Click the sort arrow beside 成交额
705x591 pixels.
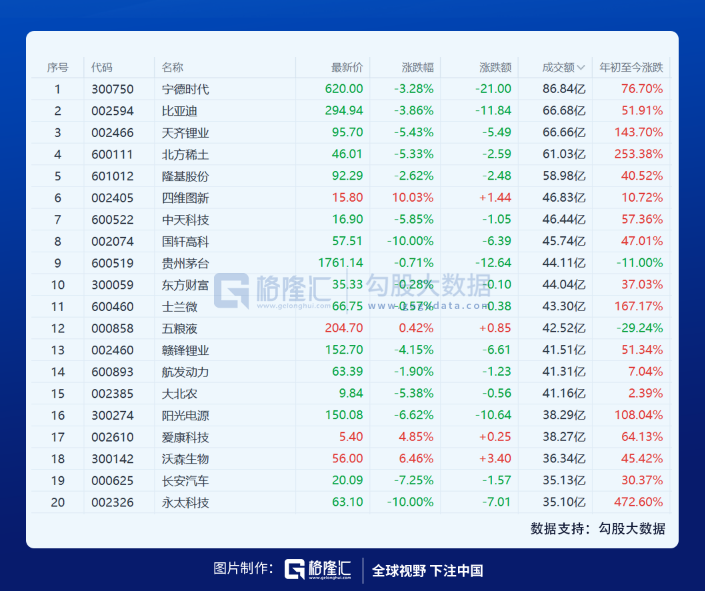coord(582,68)
